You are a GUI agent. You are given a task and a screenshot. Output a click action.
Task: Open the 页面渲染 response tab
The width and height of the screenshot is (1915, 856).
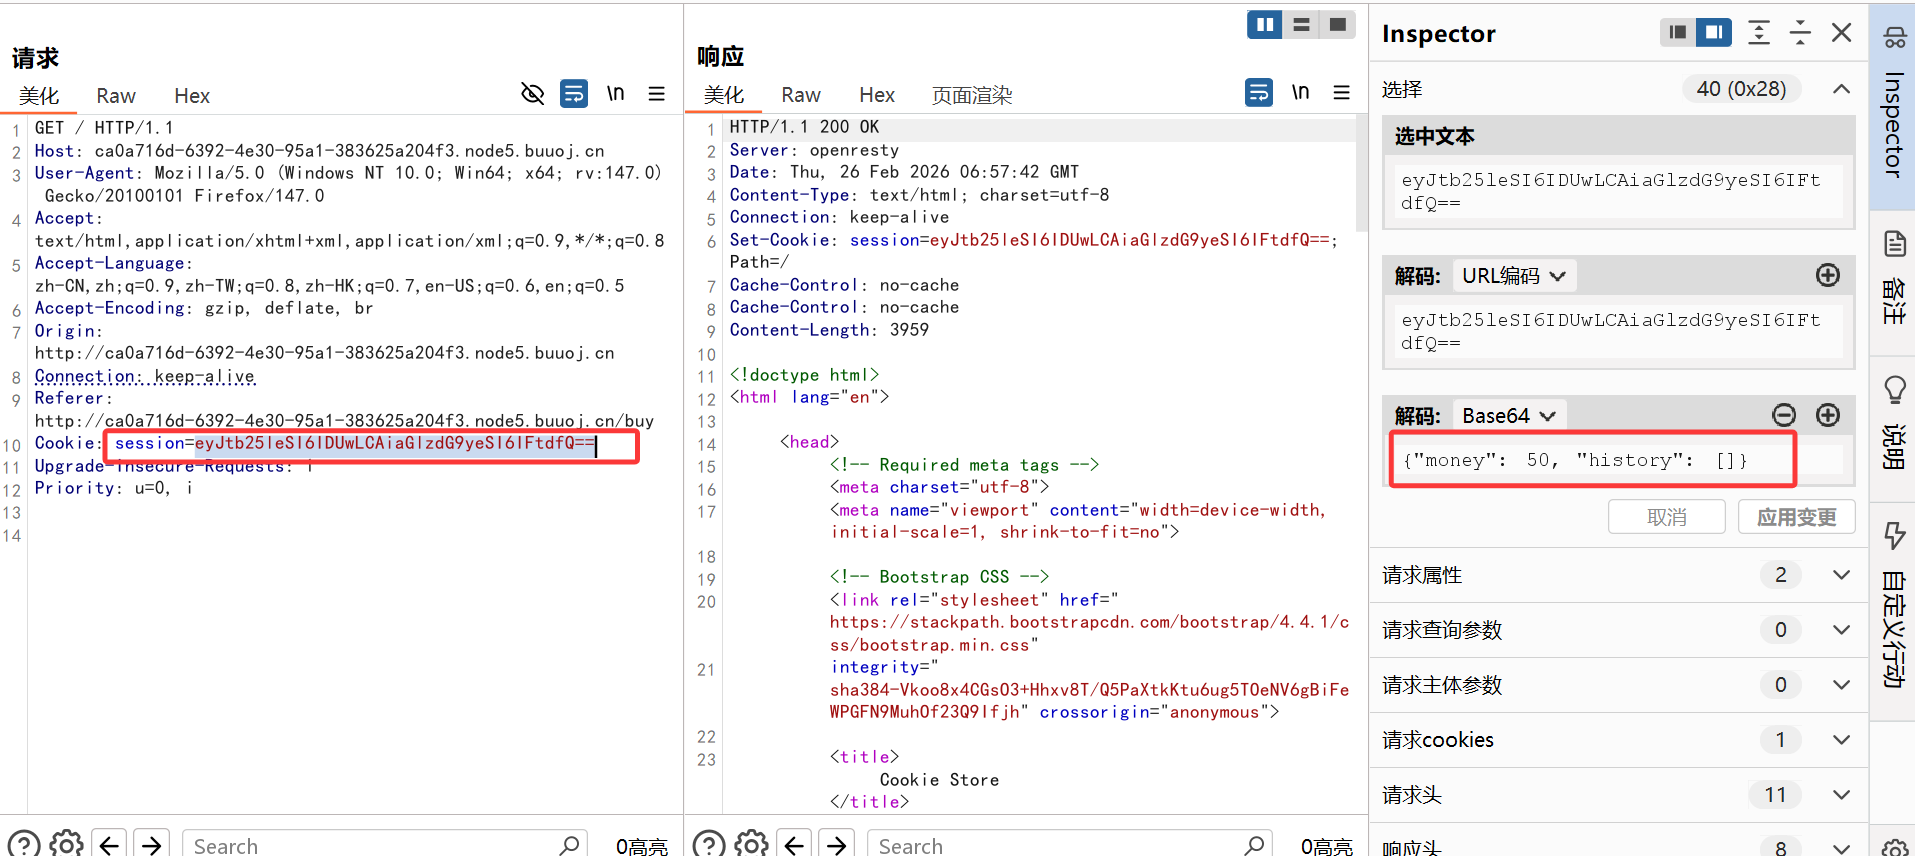971,96
